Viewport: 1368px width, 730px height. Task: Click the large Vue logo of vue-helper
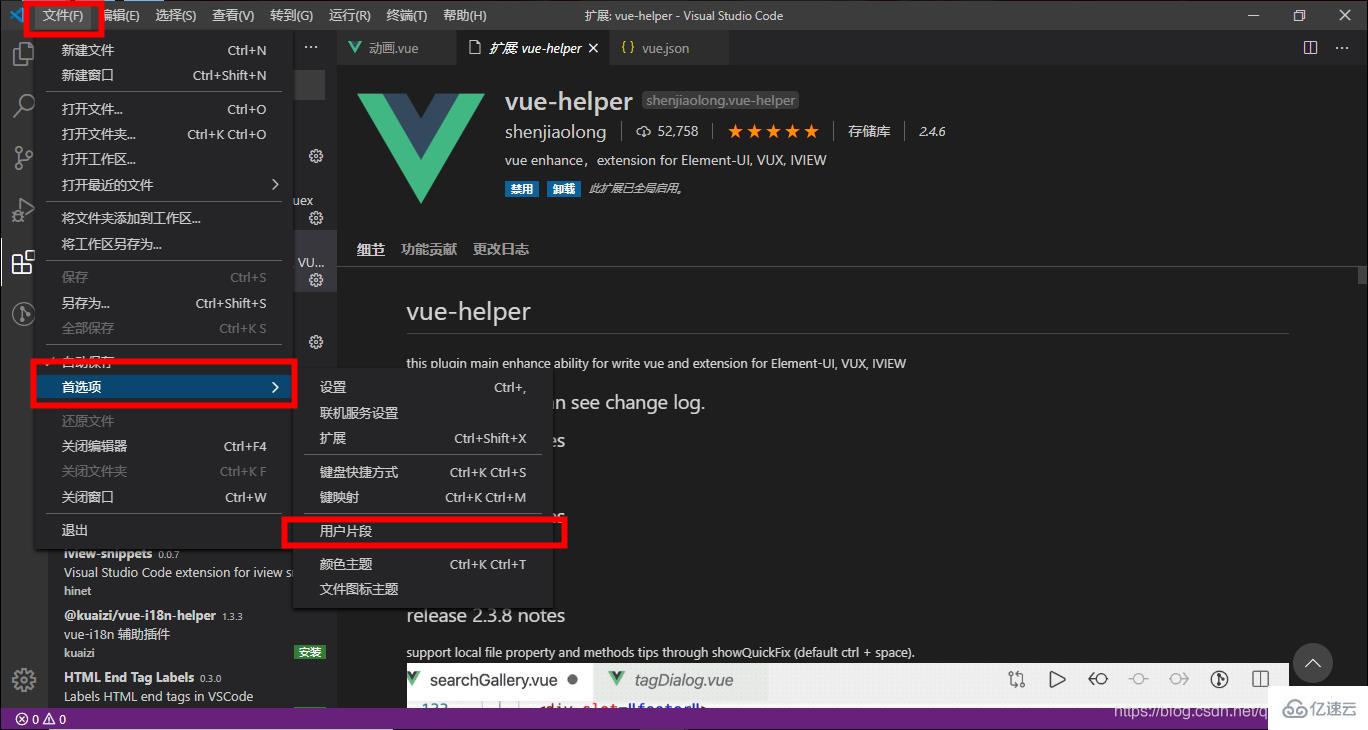click(421, 147)
